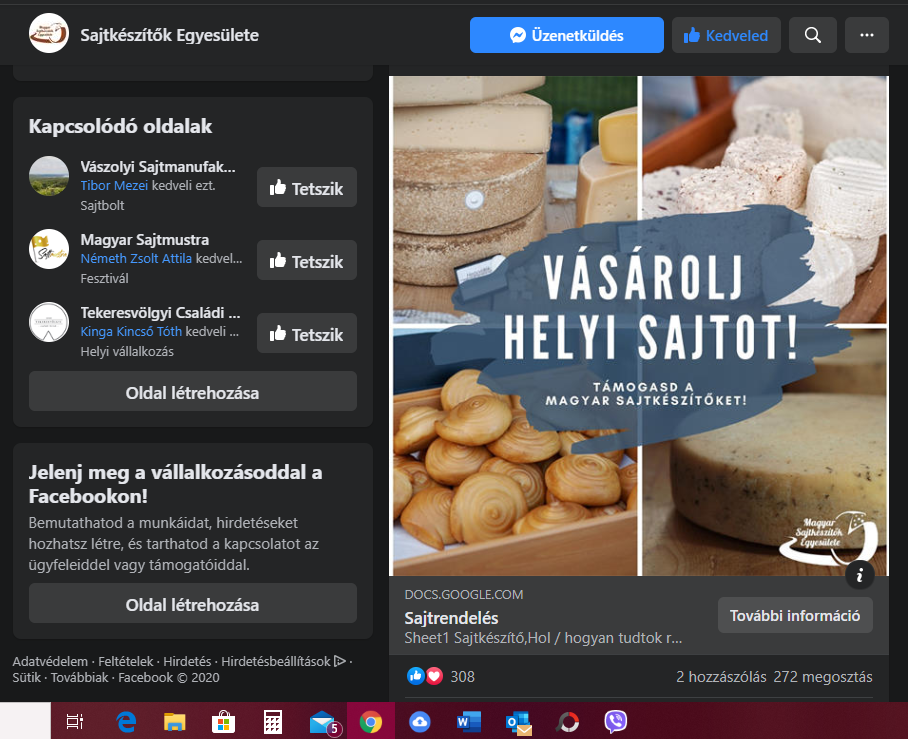The width and height of the screenshot is (908, 739).
Task: Click the Sajtkészítők Egyesülete profile logo
Action: (x=49, y=34)
